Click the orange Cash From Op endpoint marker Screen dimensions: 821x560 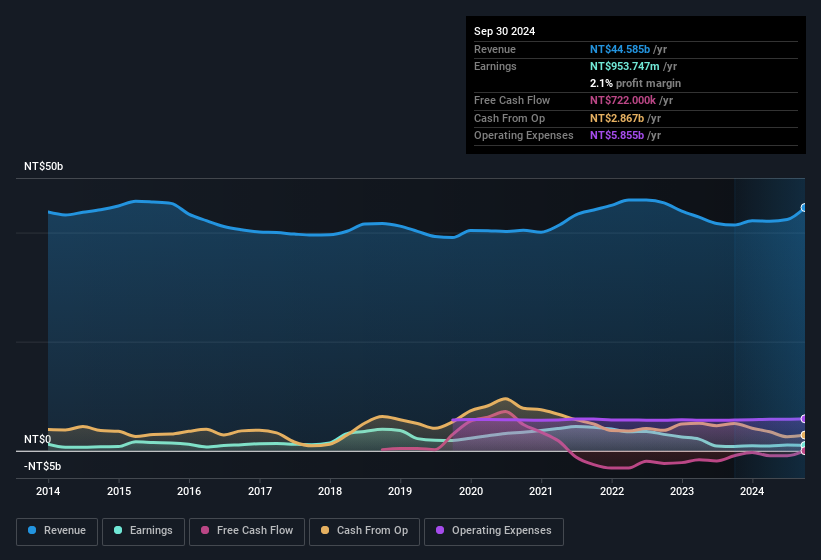804,435
